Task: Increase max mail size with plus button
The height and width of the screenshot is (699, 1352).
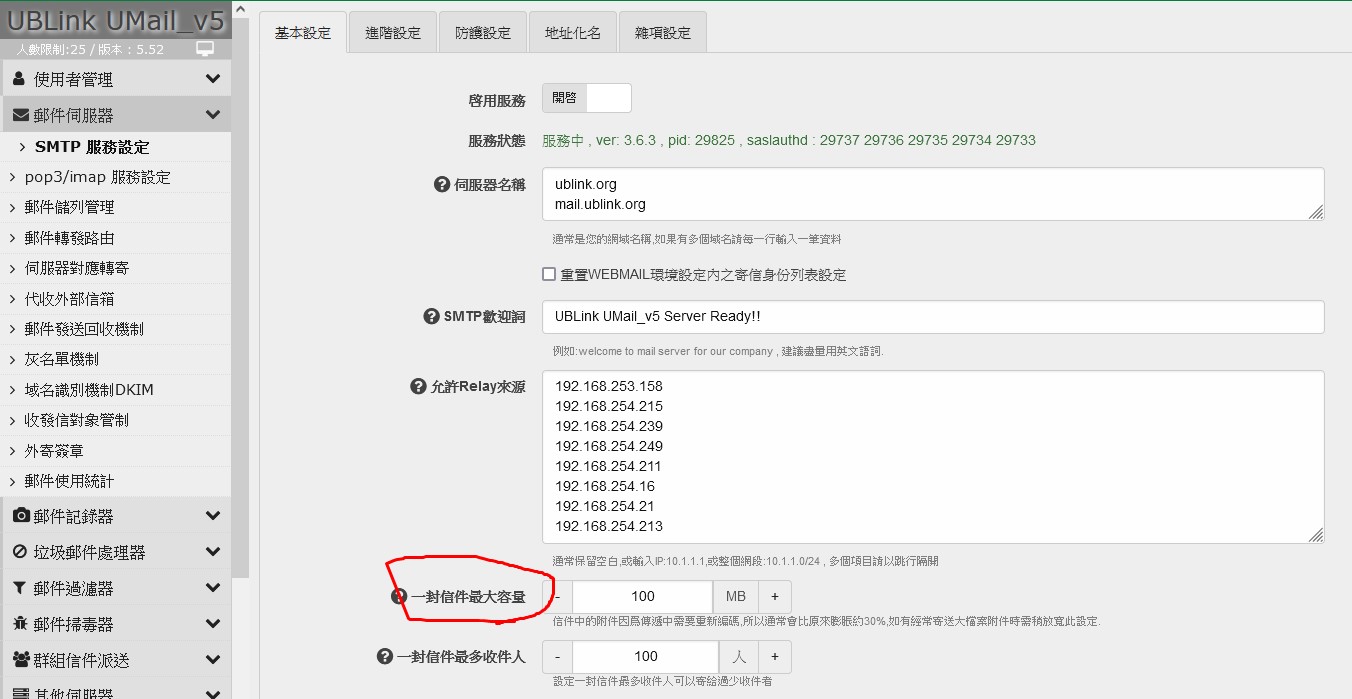Action: [774, 597]
